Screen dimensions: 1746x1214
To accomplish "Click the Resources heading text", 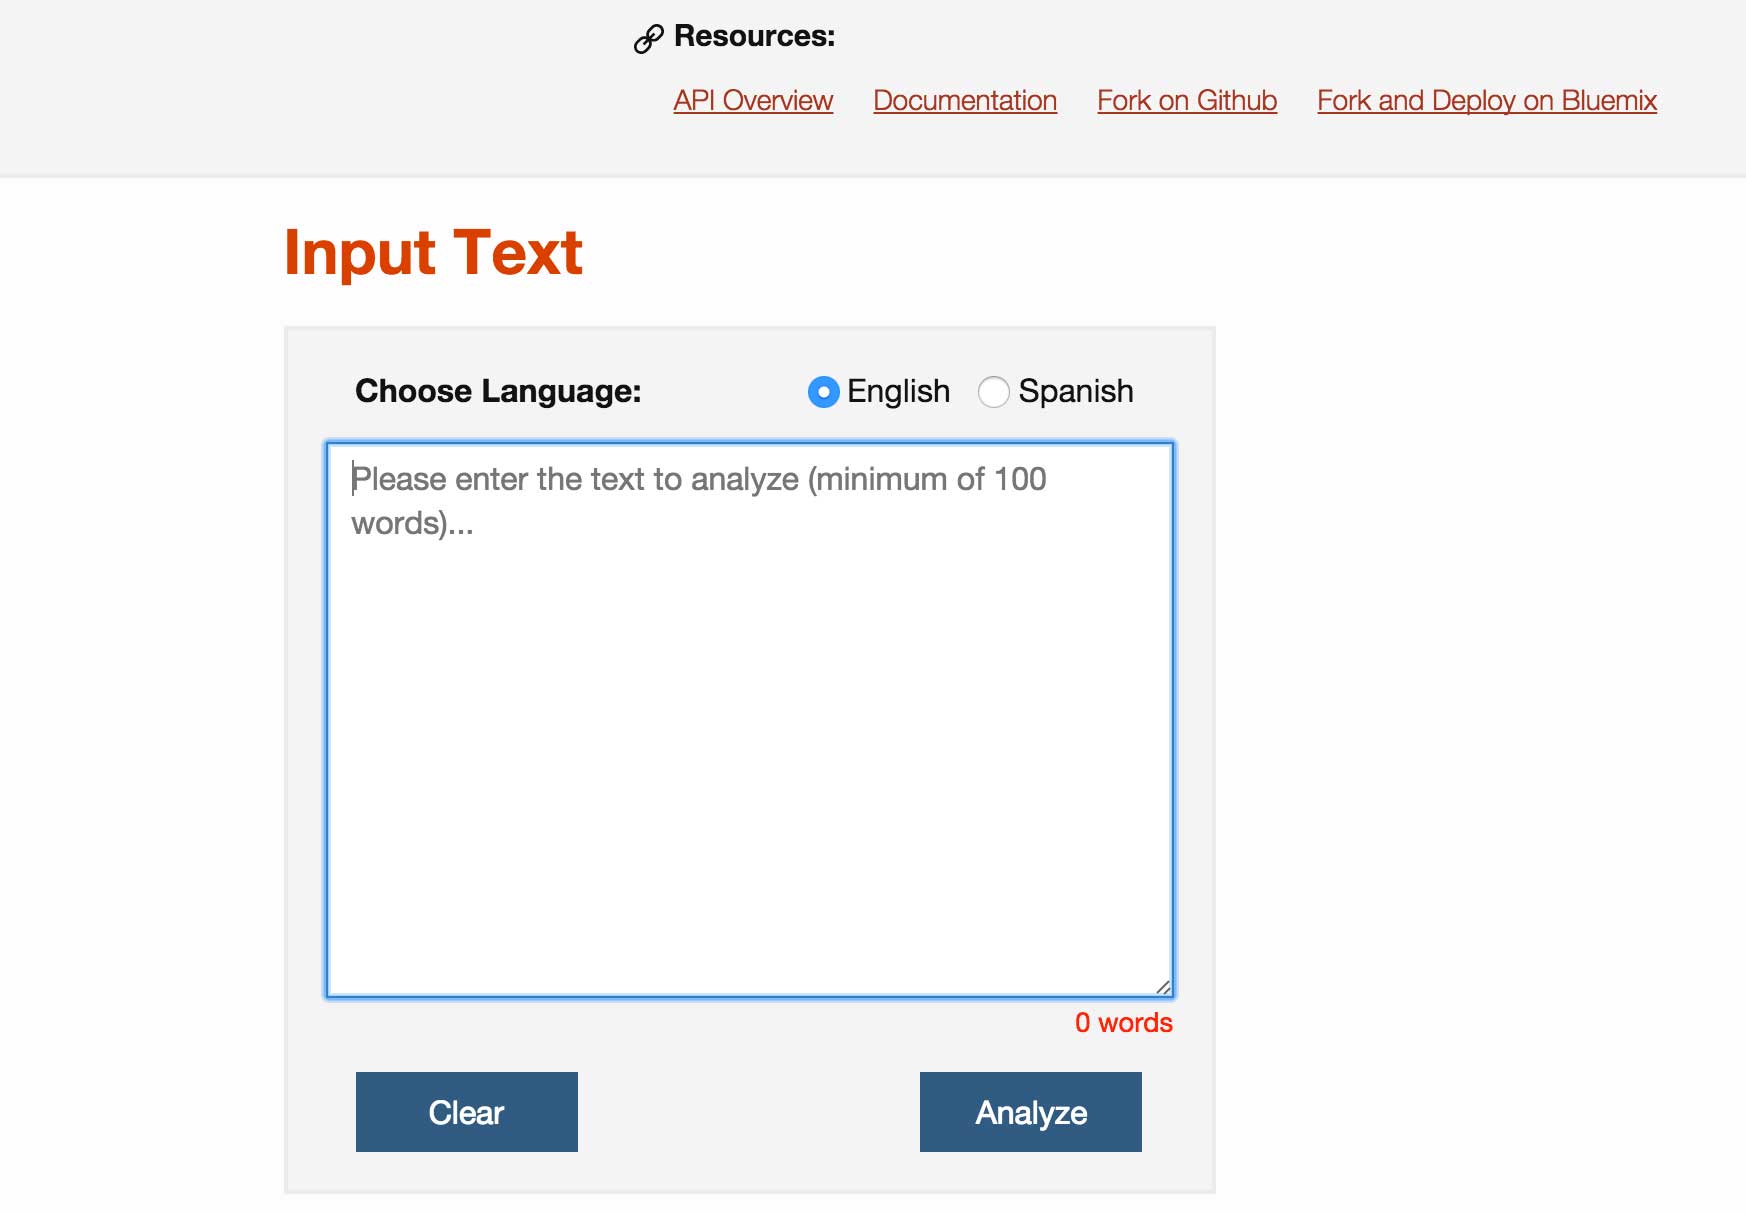I will (x=755, y=36).
